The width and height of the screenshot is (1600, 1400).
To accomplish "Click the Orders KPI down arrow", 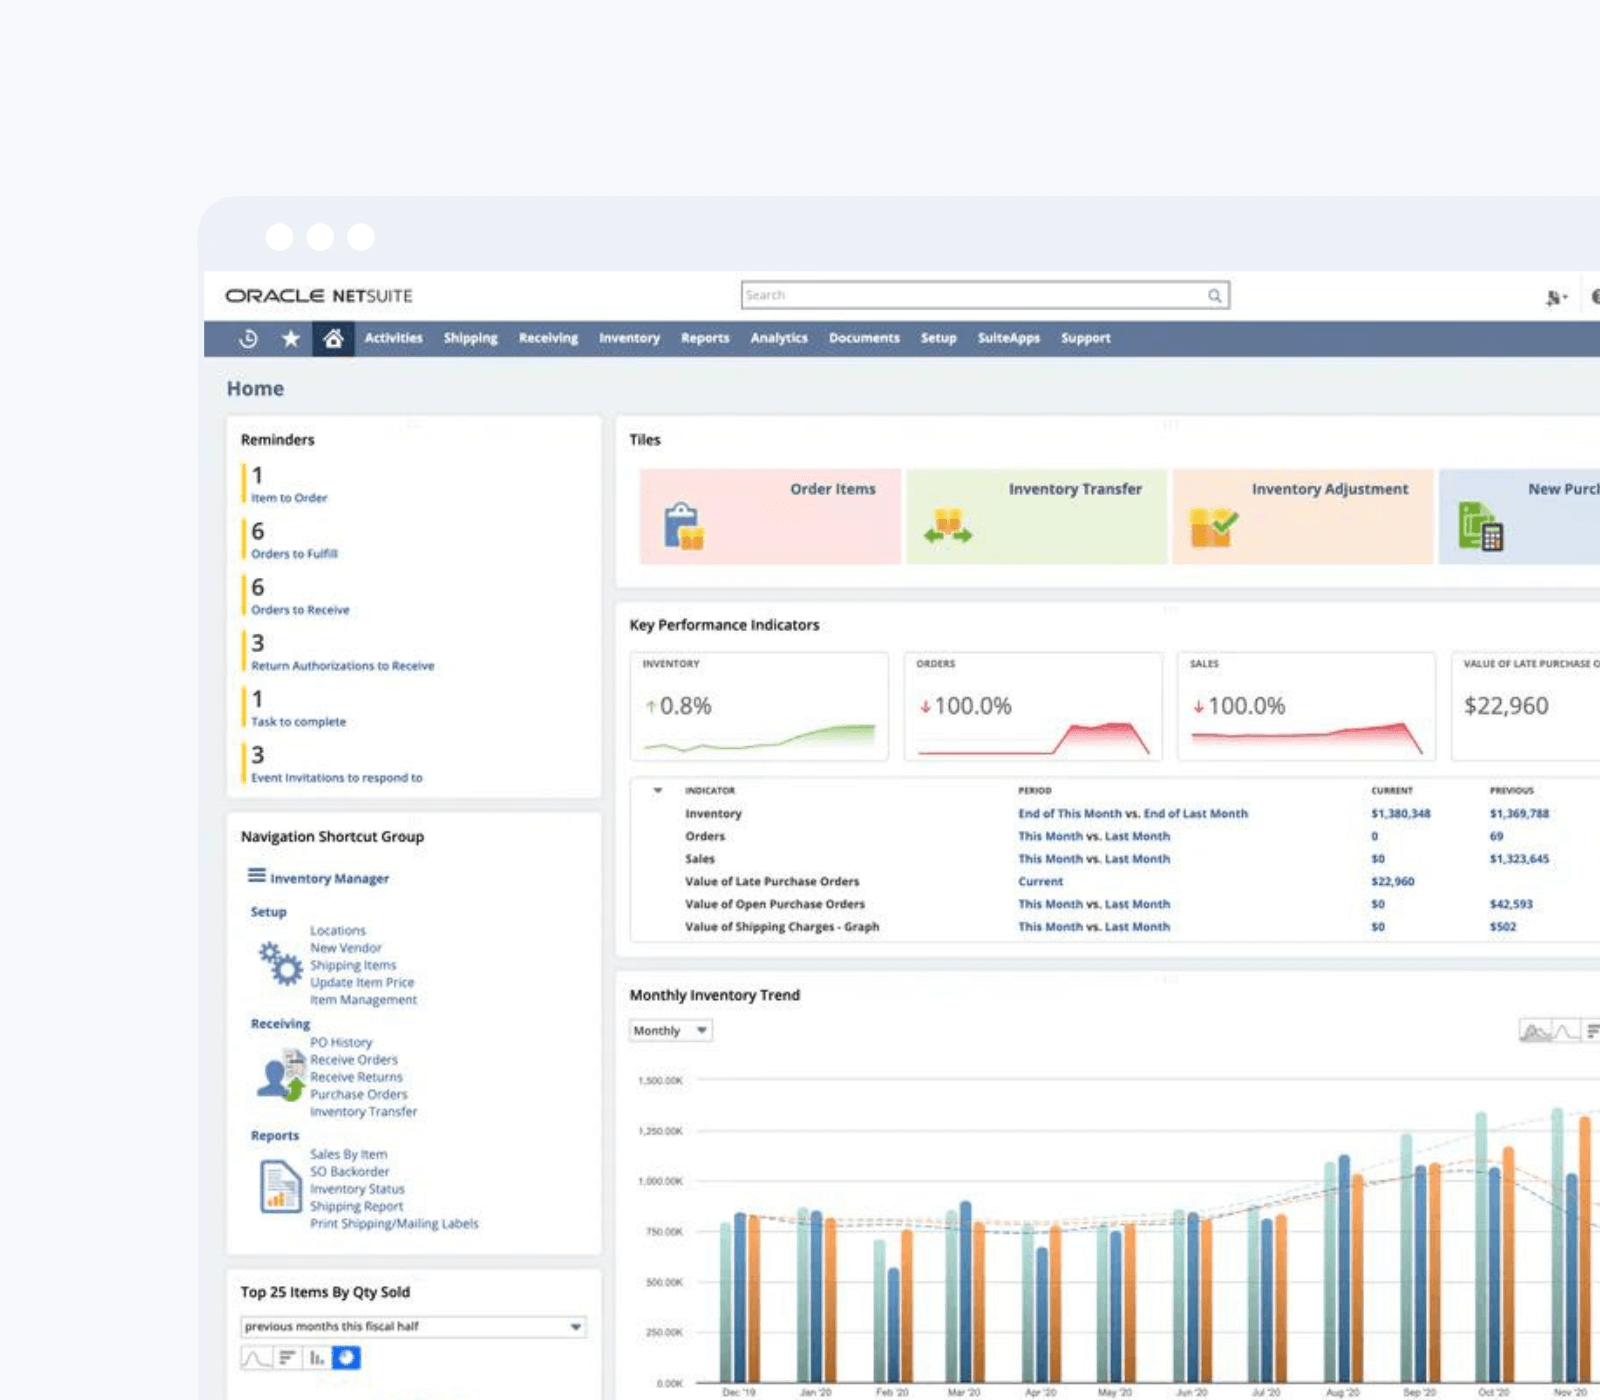I will click(x=925, y=707).
